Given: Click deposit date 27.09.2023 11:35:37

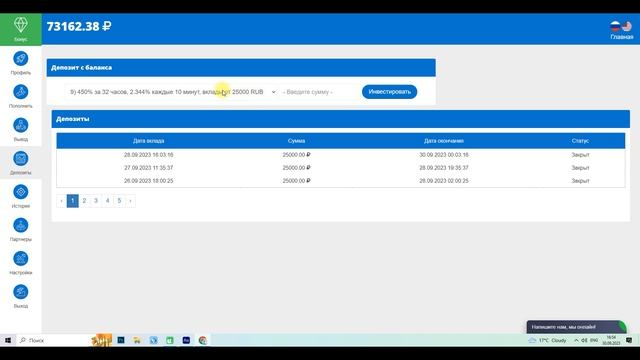Looking at the screenshot, I should [149, 168].
